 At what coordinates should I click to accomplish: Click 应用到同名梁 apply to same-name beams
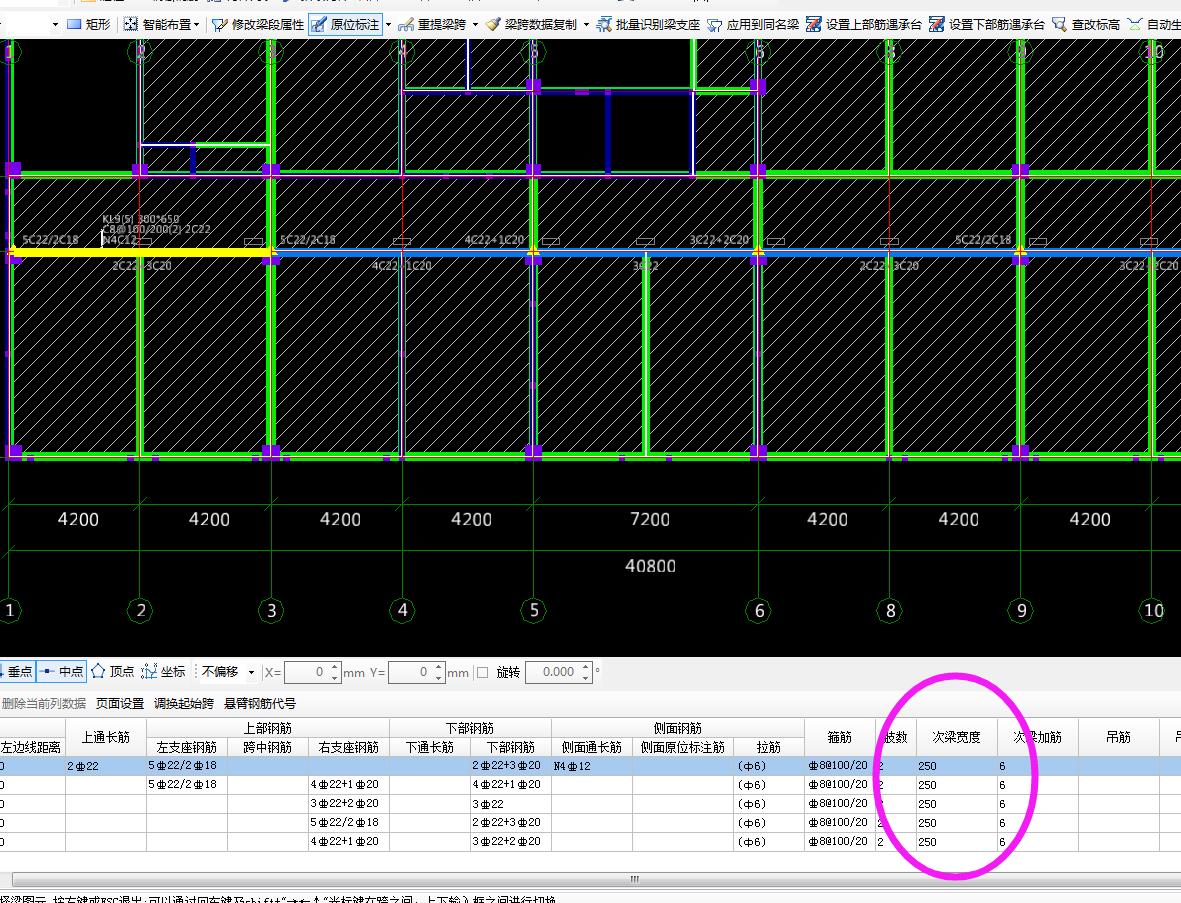752,24
